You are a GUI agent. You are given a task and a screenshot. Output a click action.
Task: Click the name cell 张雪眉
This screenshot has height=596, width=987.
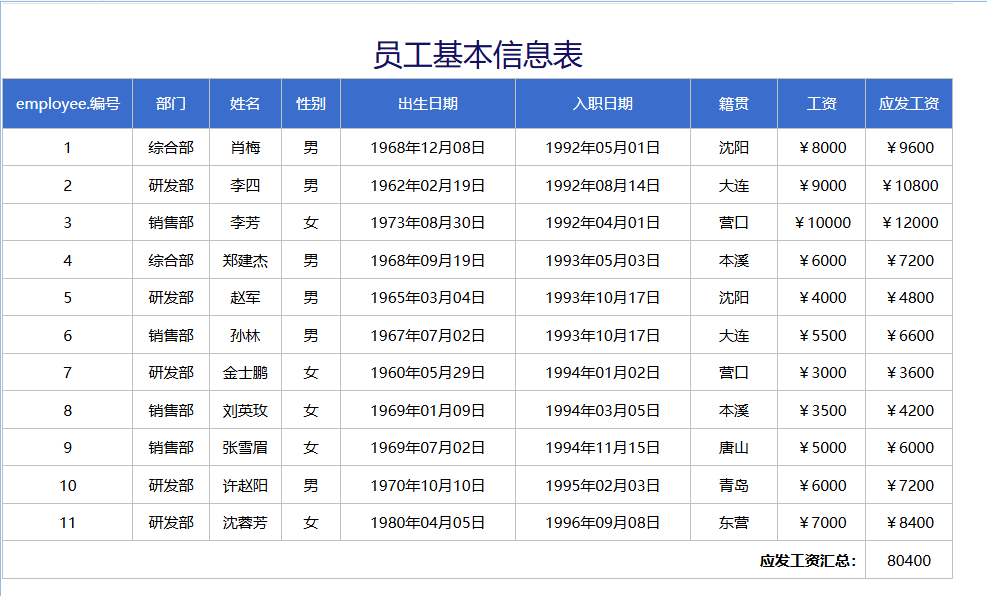pos(245,447)
